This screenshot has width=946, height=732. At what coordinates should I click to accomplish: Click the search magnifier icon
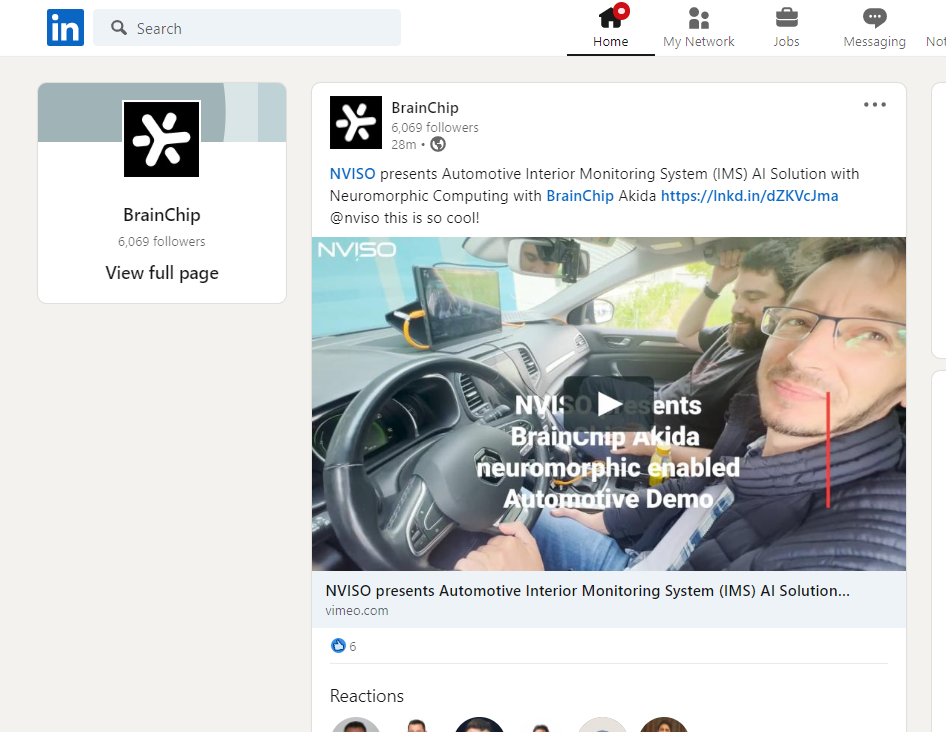click(119, 28)
